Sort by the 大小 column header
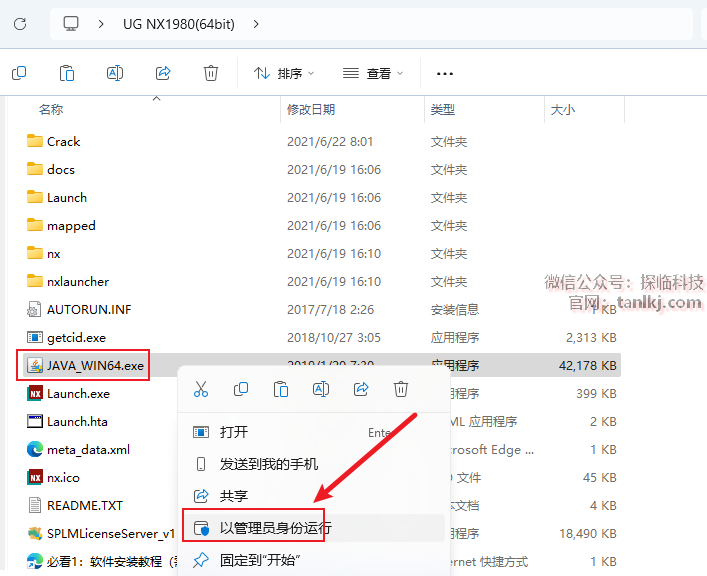 [x=563, y=110]
